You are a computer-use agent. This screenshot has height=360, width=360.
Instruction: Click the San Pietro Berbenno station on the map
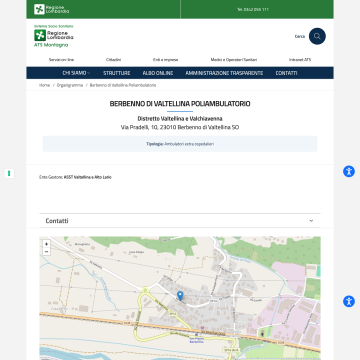click(196, 338)
